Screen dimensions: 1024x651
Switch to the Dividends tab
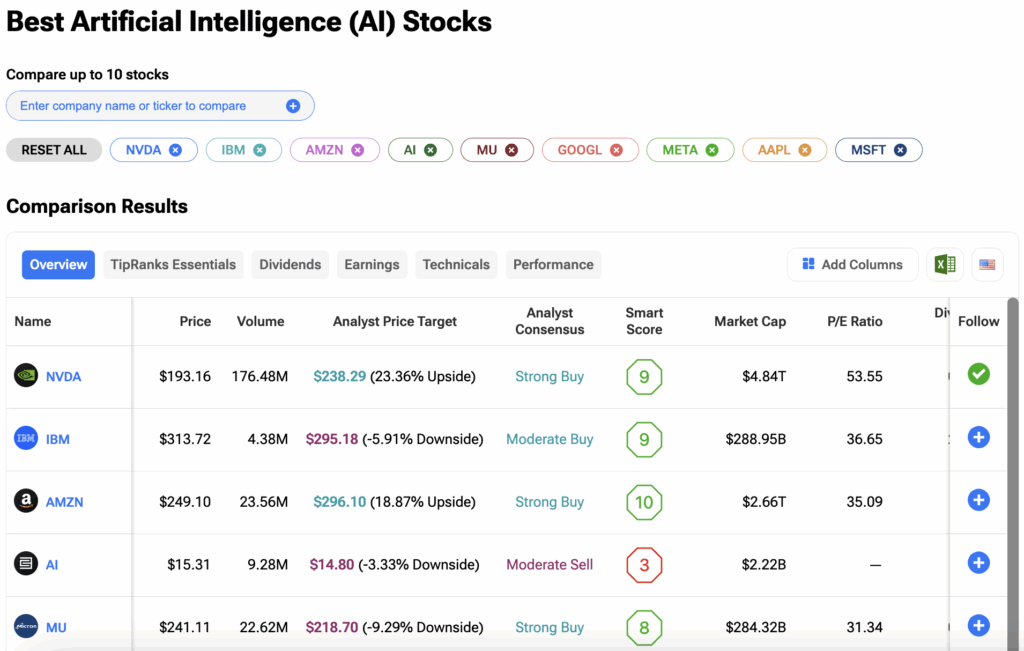pyautogui.click(x=290, y=265)
